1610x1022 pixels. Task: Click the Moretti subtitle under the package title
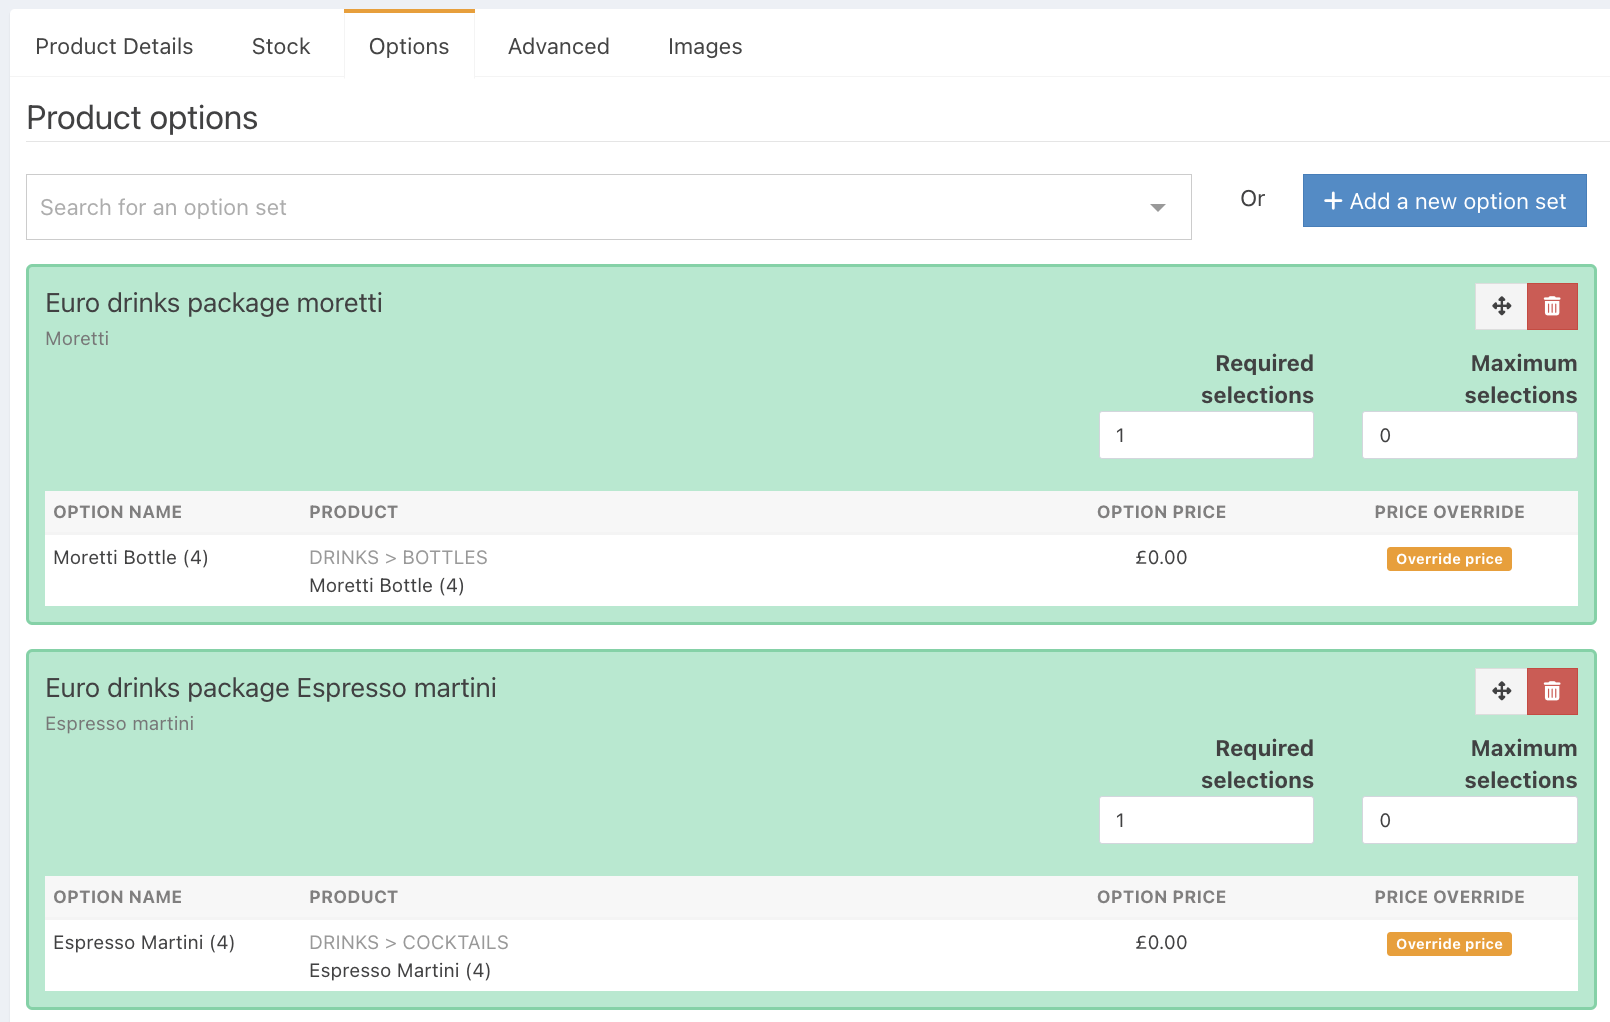(x=77, y=339)
